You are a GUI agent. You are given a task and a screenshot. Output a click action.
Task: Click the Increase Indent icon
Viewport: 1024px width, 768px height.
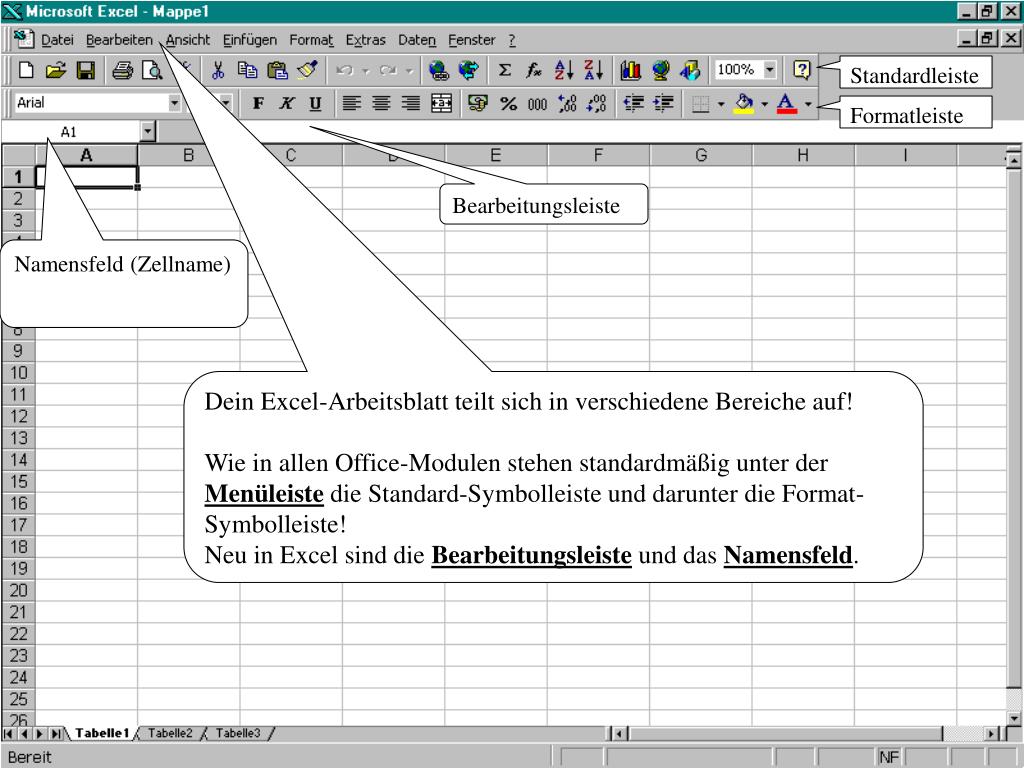(663, 103)
